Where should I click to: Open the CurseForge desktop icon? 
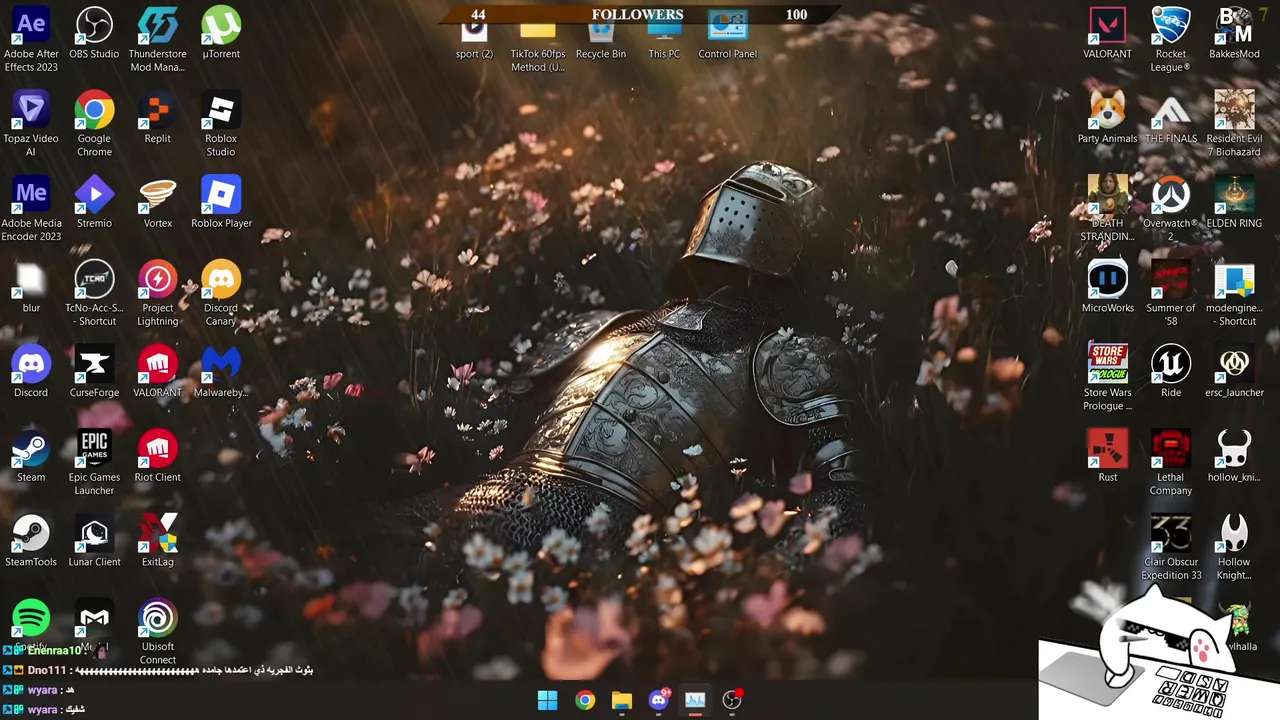coord(94,372)
